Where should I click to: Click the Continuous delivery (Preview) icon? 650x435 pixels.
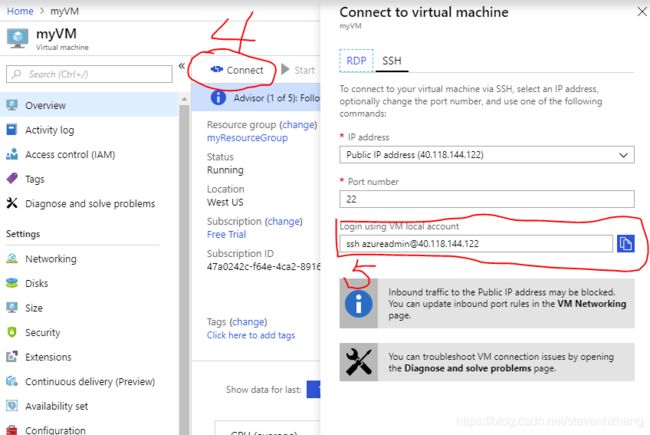[12, 381]
